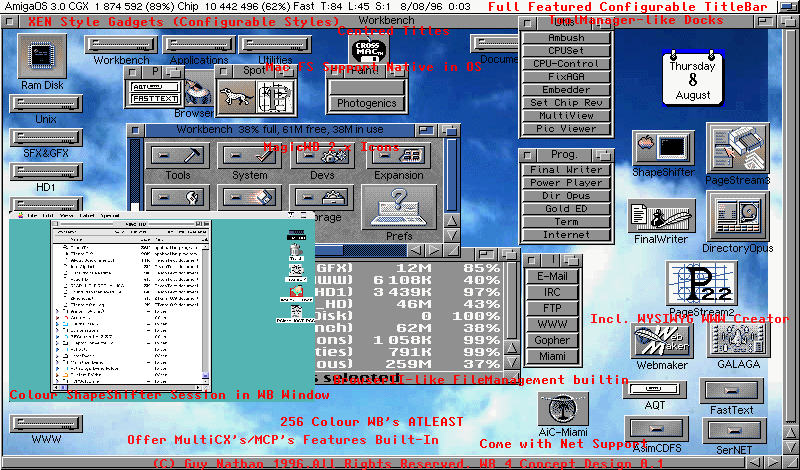Open the Applications drawer icon
The width and height of the screenshot is (800, 470).
[x=198, y=44]
